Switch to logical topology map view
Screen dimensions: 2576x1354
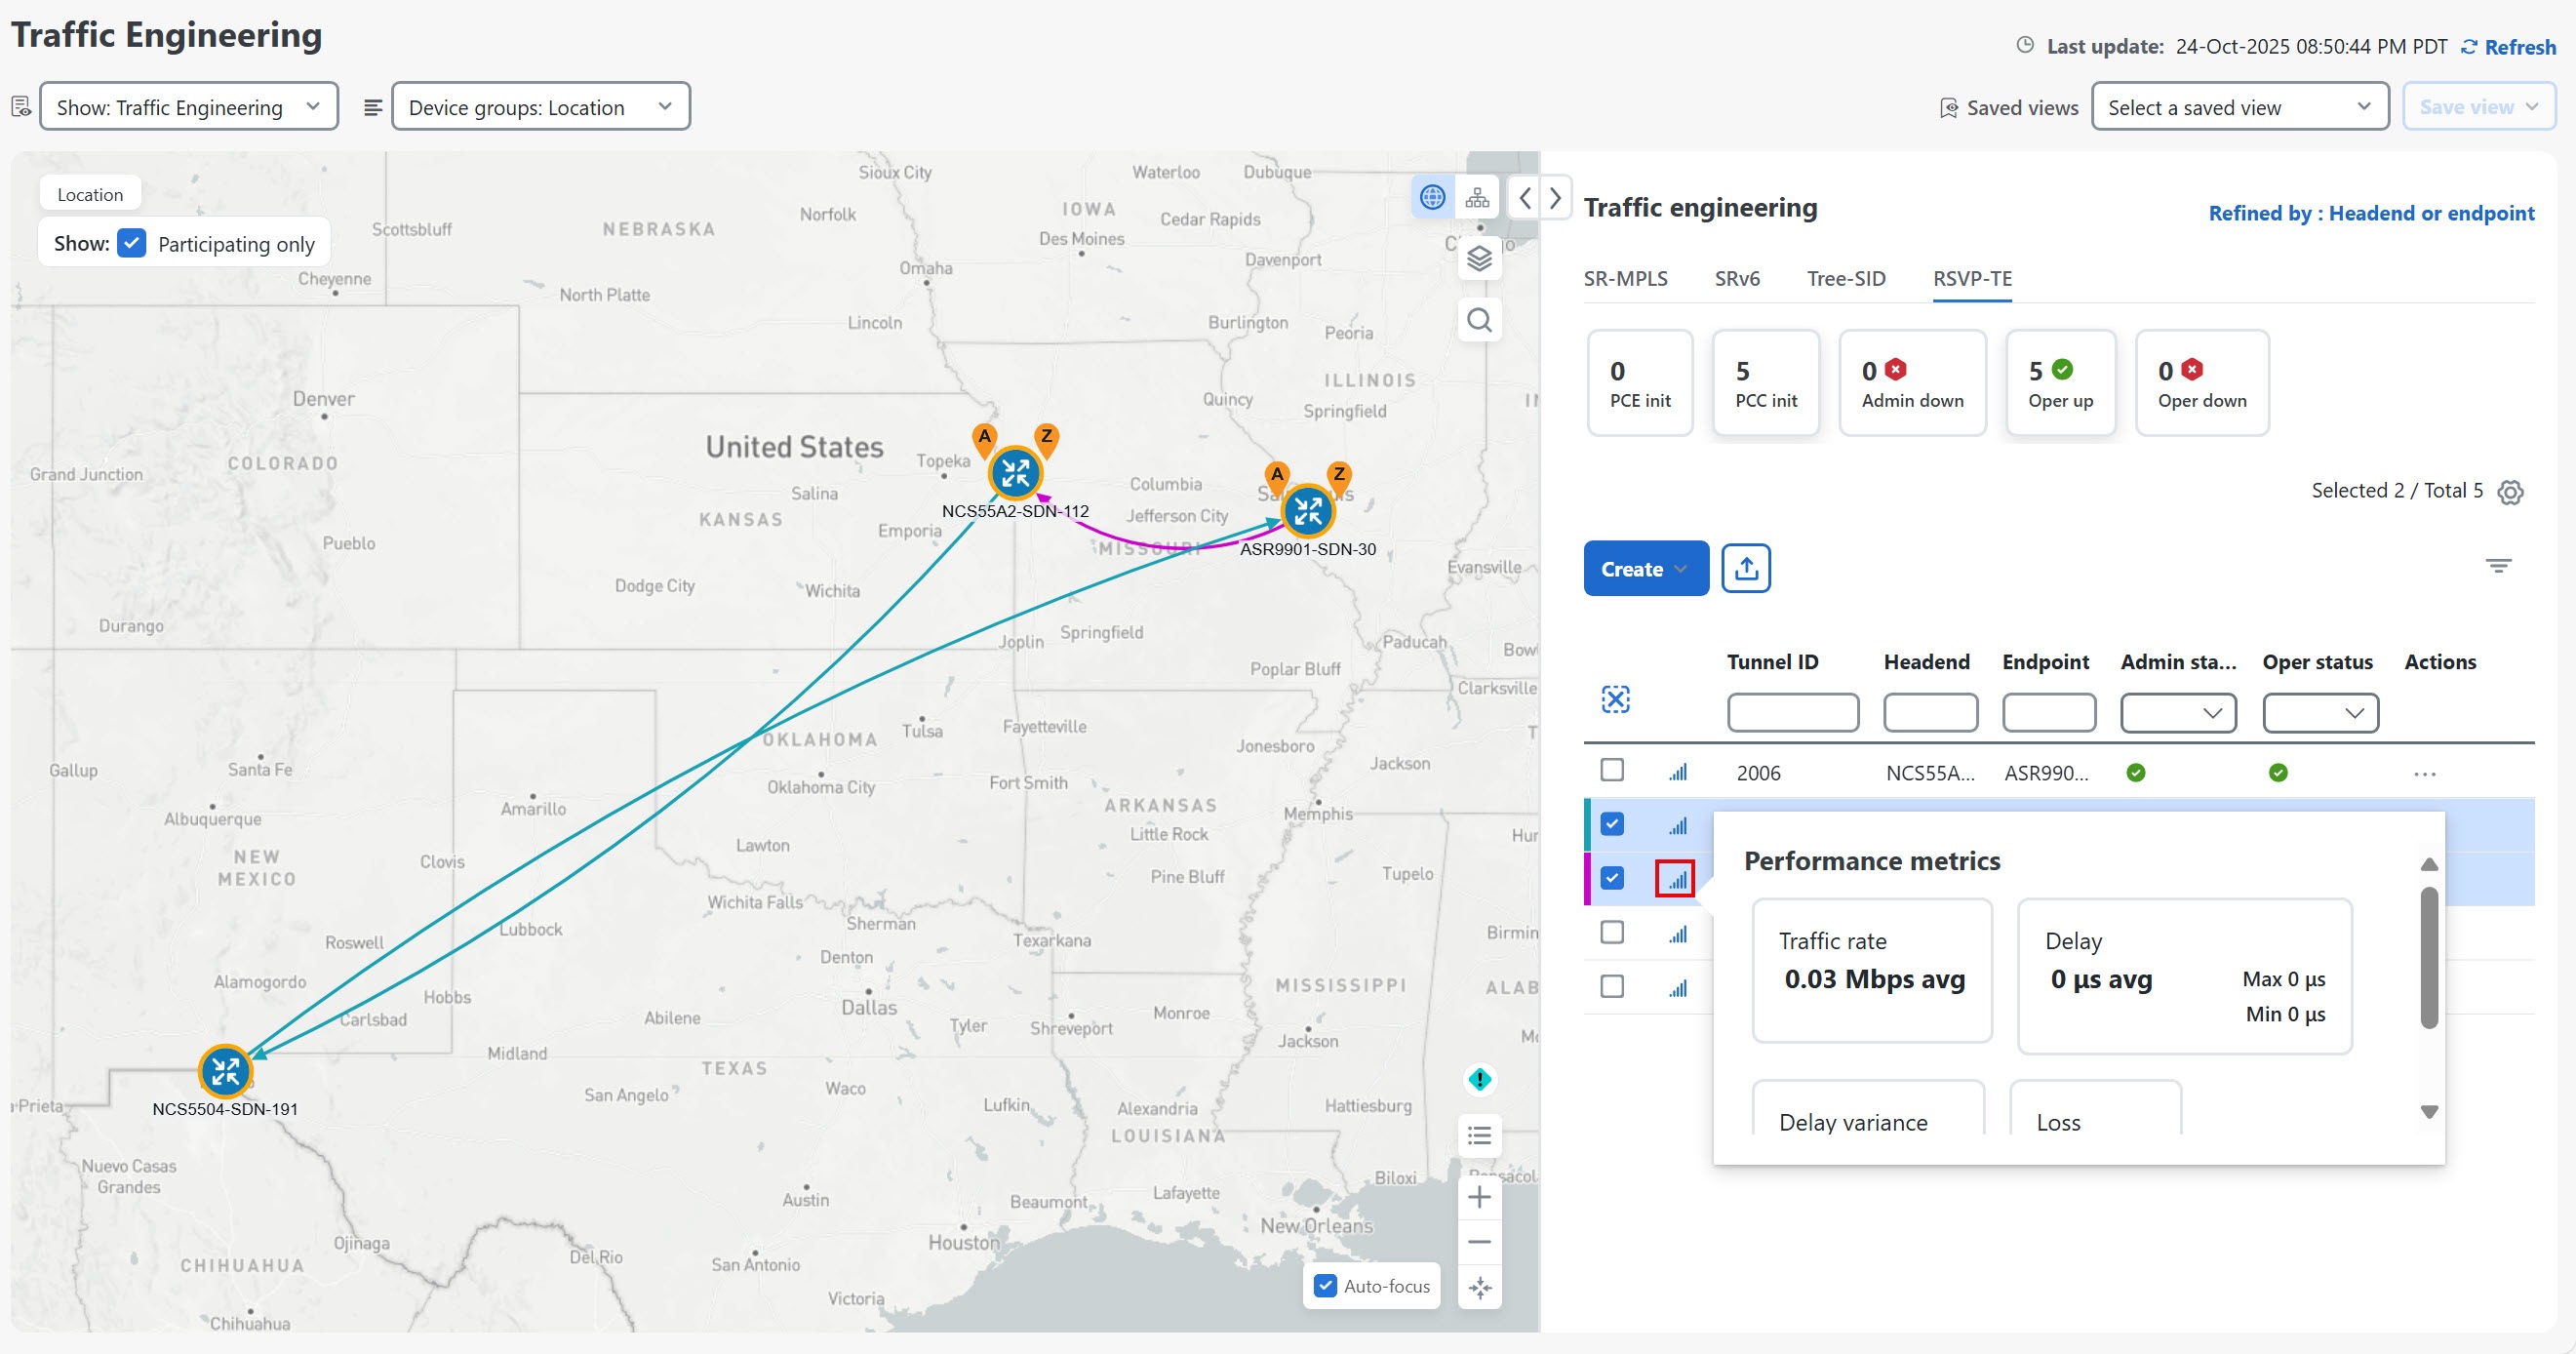click(x=1477, y=198)
